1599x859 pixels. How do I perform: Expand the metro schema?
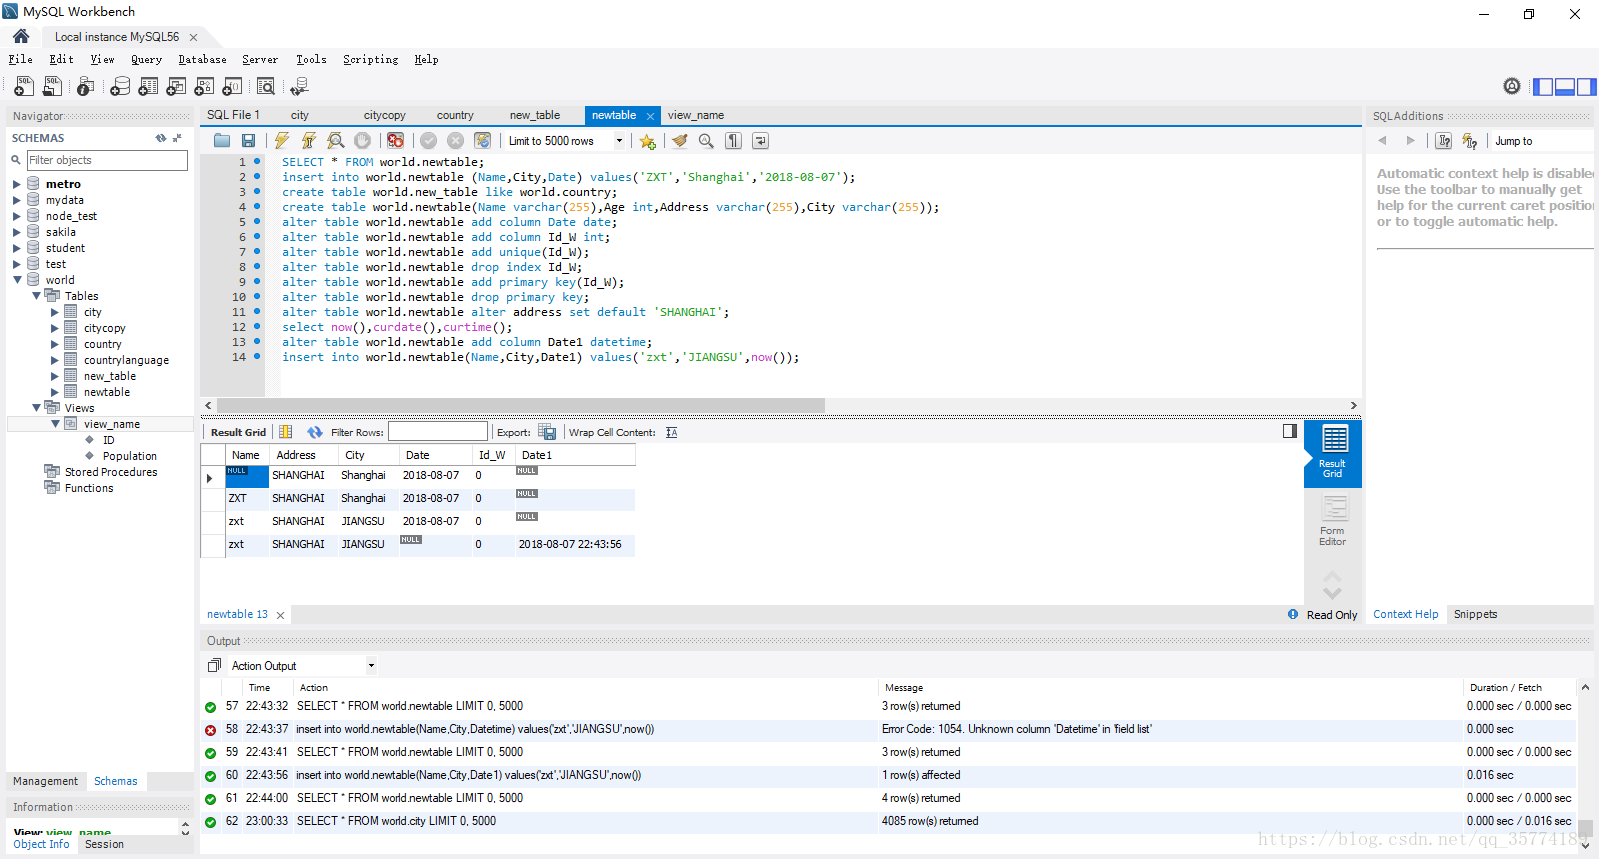point(16,184)
